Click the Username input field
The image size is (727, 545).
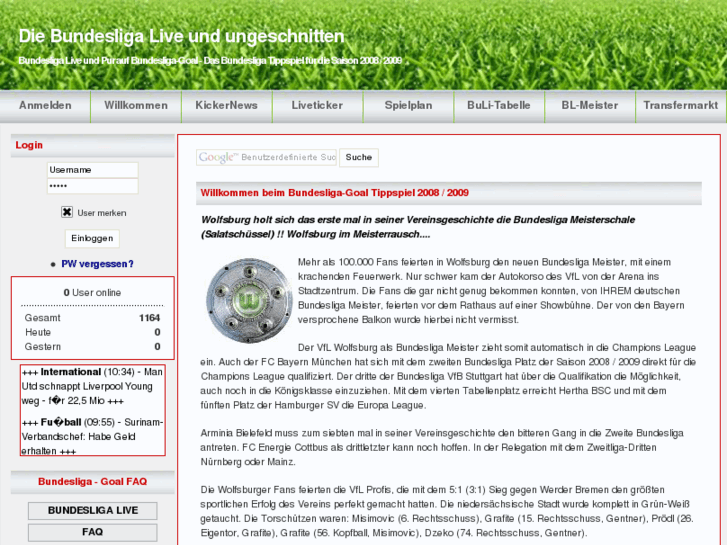(x=93, y=170)
